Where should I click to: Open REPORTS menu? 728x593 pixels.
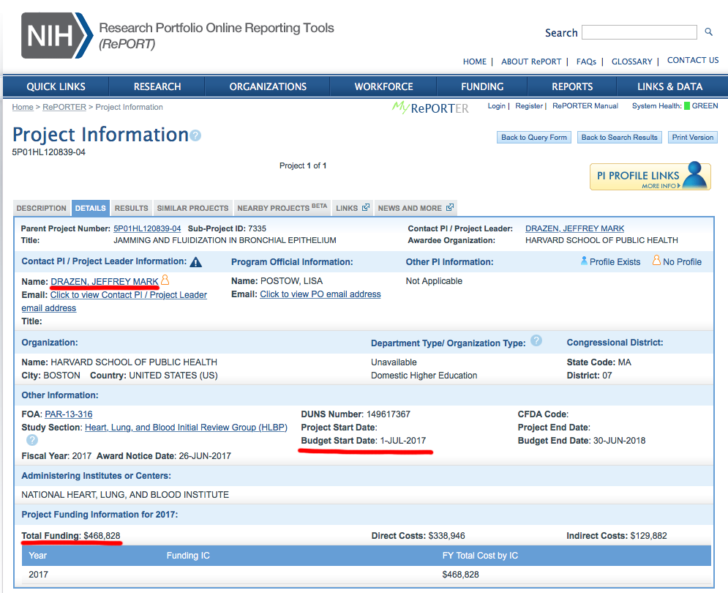572,87
